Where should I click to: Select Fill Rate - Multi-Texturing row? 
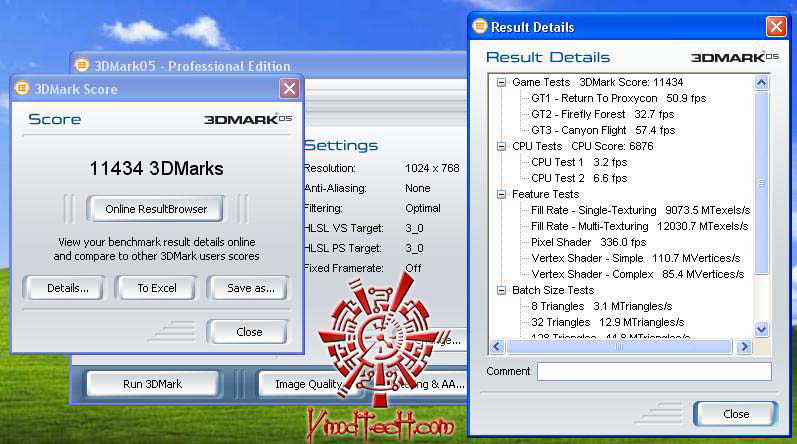(639, 227)
